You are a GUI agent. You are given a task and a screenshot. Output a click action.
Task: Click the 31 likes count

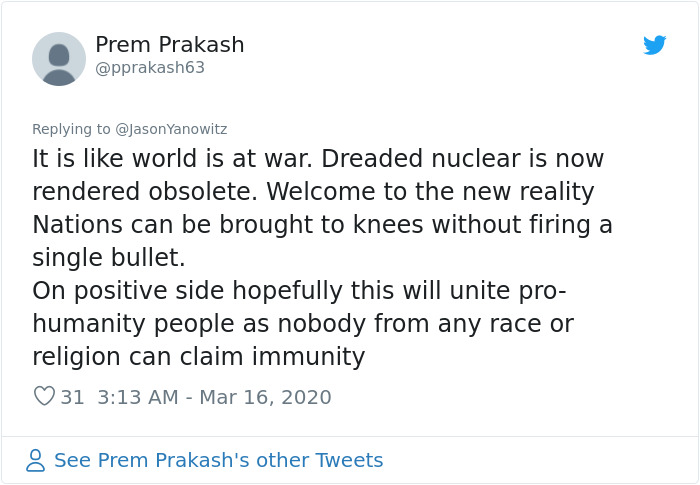click(x=73, y=397)
